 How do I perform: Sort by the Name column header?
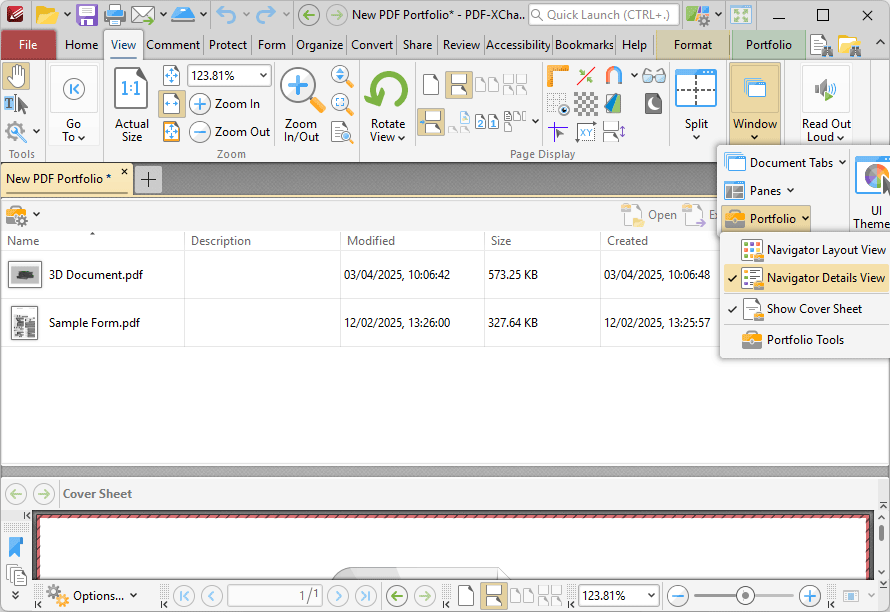tap(93, 241)
